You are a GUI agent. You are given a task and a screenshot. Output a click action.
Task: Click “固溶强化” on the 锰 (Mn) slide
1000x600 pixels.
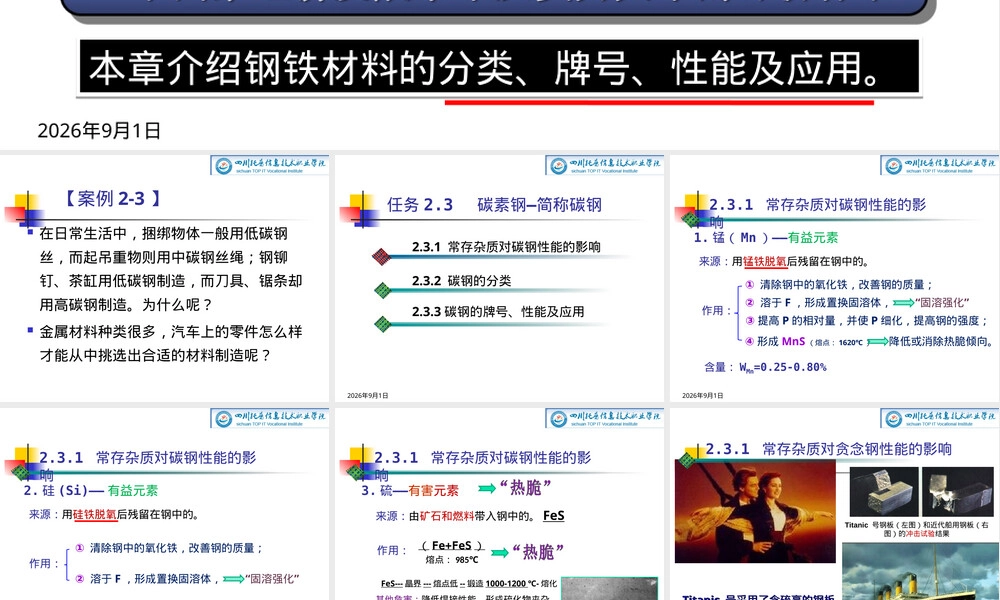tap(941, 302)
